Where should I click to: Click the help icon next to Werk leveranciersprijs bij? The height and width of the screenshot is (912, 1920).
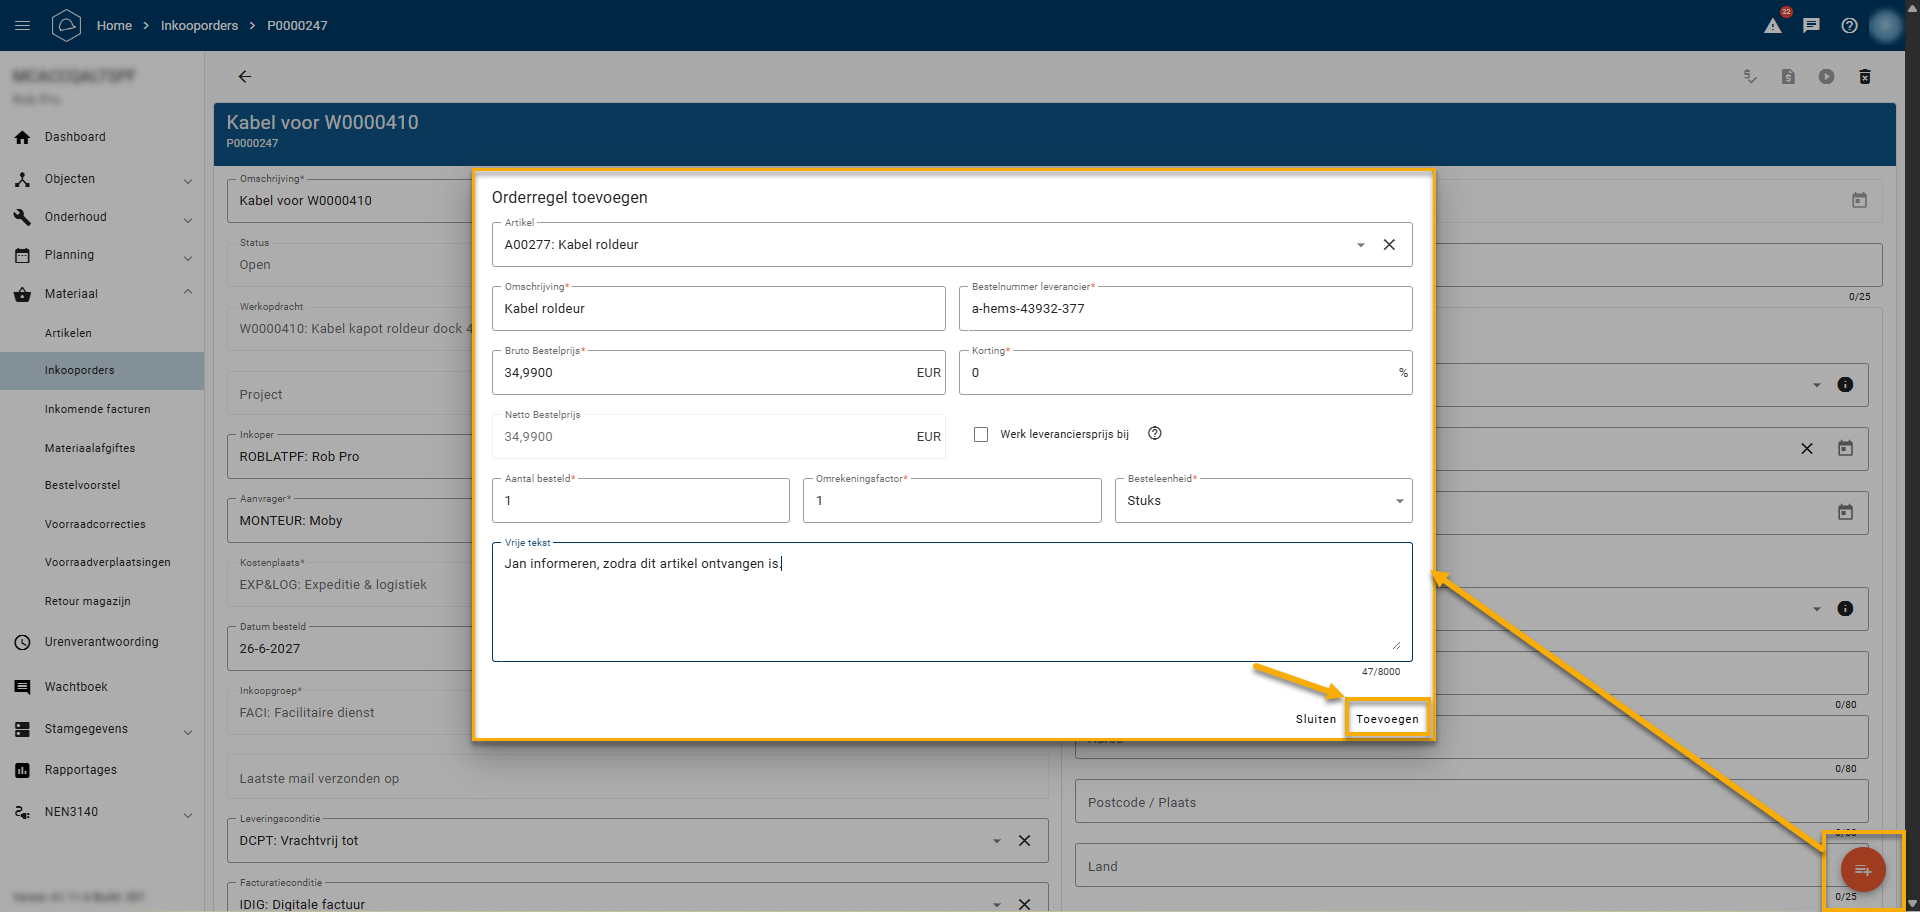coord(1155,434)
